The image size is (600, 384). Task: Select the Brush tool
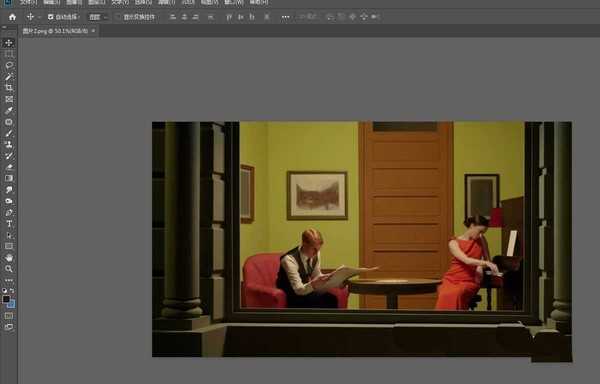point(9,133)
